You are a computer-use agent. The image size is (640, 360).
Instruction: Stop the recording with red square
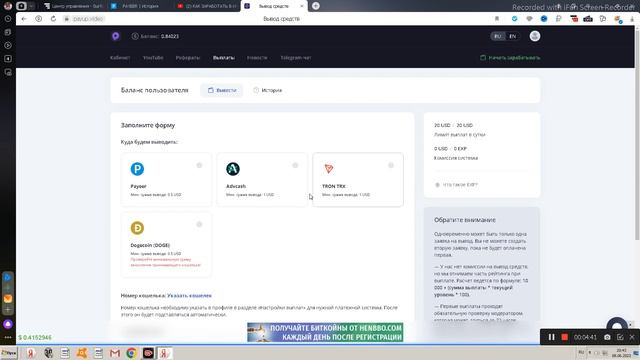click(564, 337)
